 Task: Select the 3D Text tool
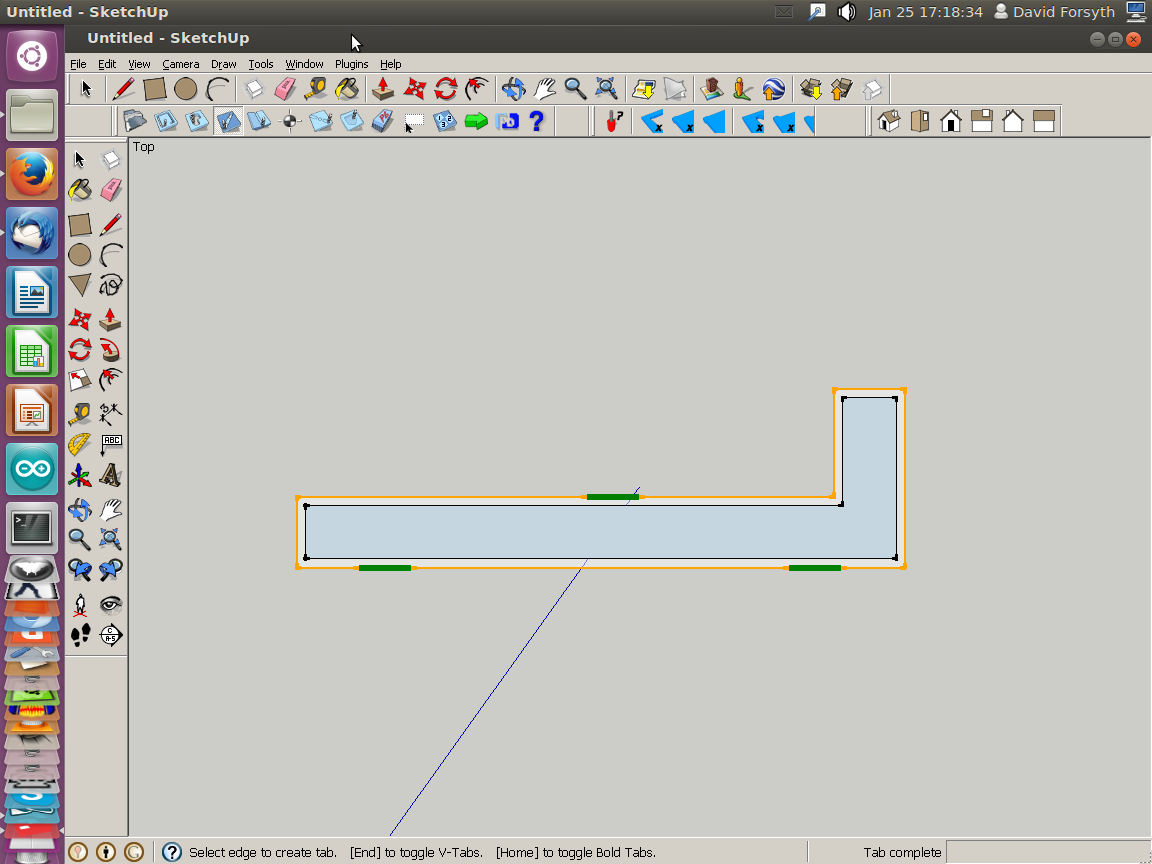111,475
